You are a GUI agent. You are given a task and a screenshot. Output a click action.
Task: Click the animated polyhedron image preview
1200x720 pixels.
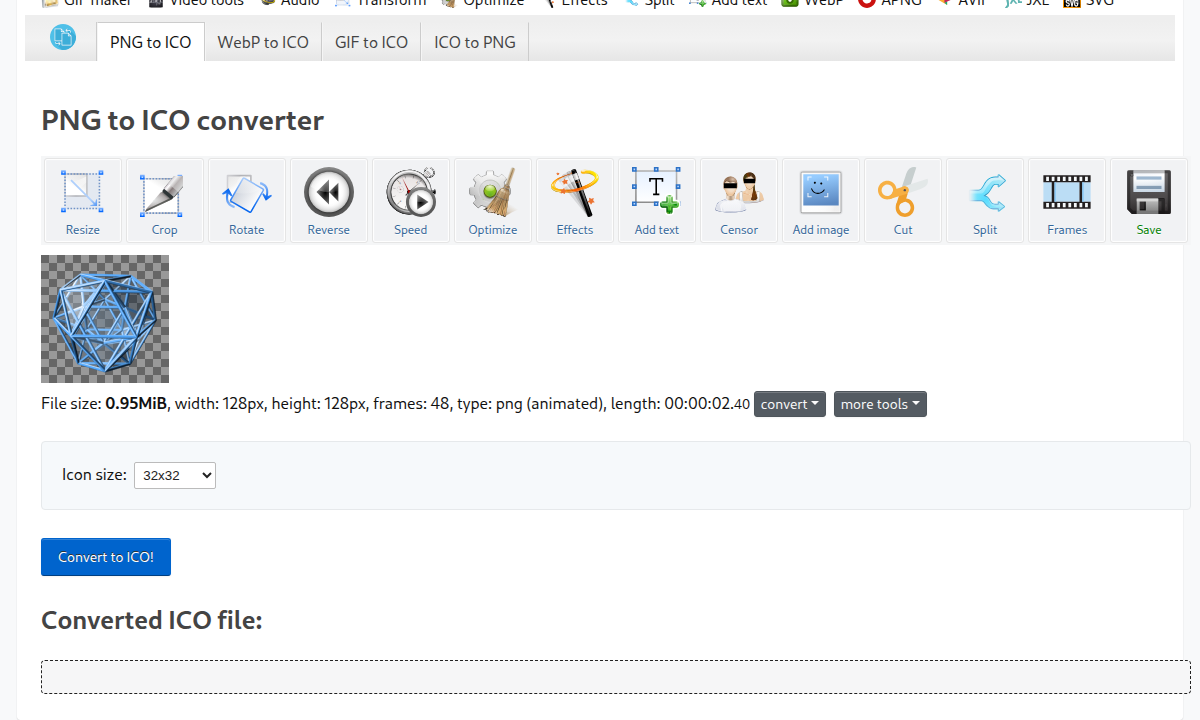[105, 319]
